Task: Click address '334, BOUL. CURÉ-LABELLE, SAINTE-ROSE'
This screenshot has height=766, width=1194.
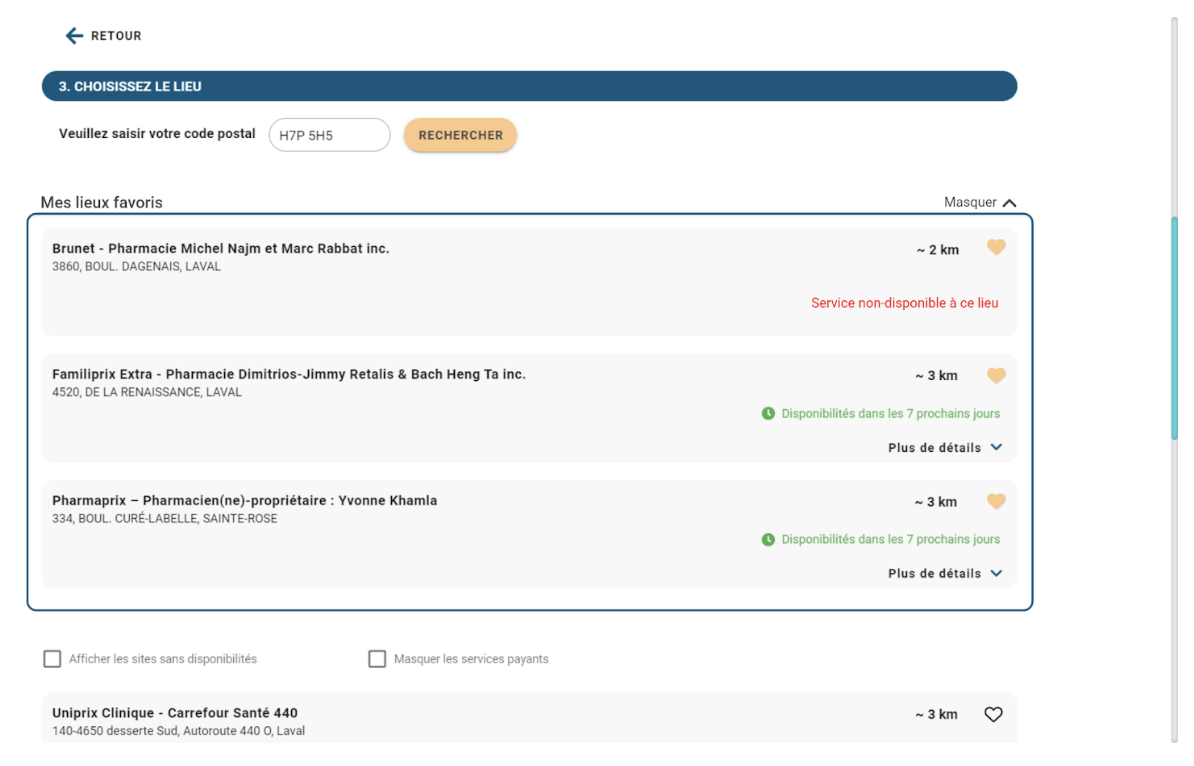Action: coord(164,519)
